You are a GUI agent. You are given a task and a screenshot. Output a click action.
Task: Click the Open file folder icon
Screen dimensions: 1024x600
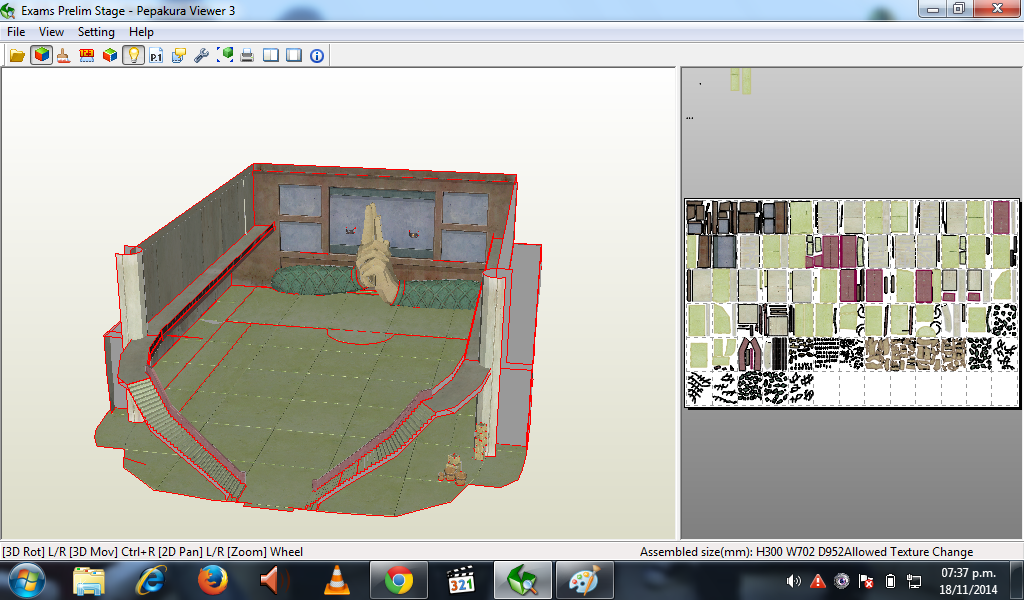pos(17,55)
